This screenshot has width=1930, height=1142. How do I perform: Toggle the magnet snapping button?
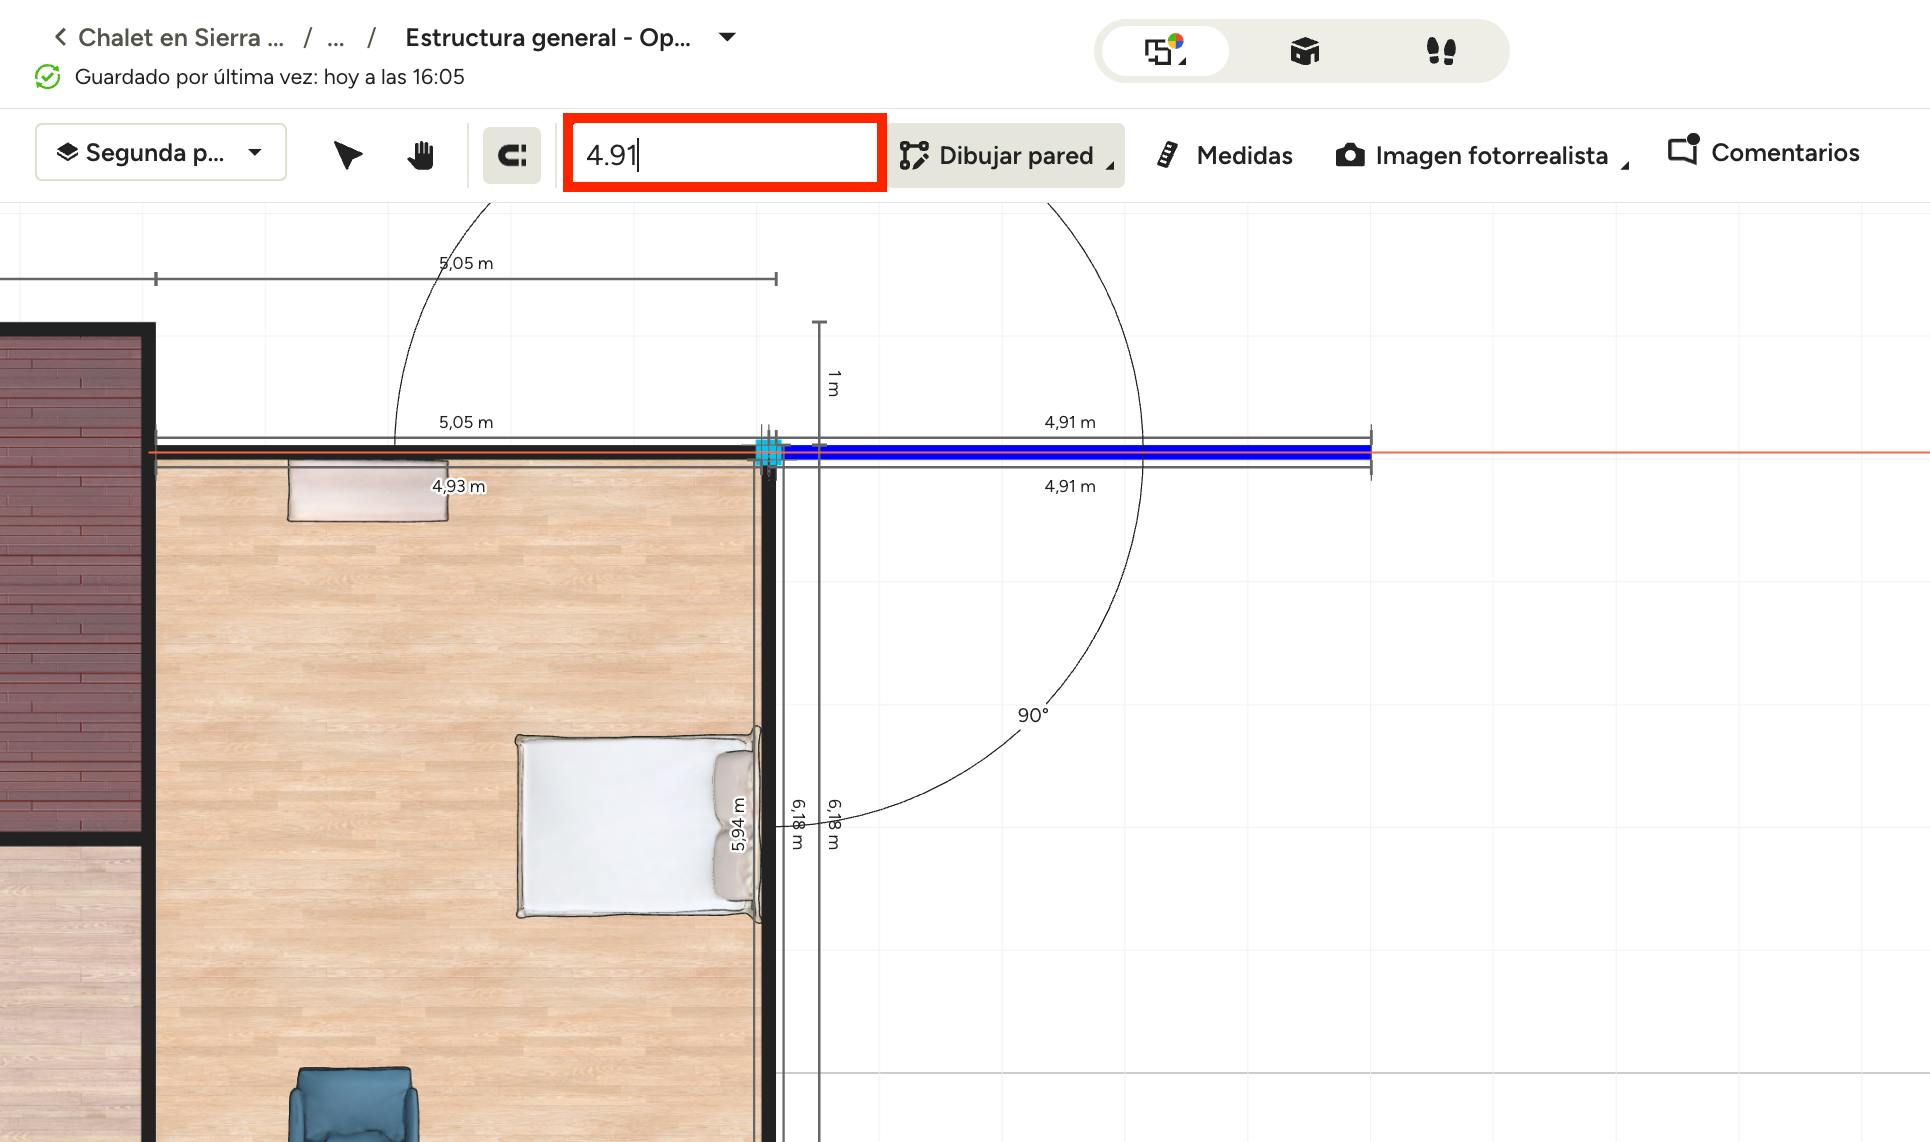click(512, 155)
